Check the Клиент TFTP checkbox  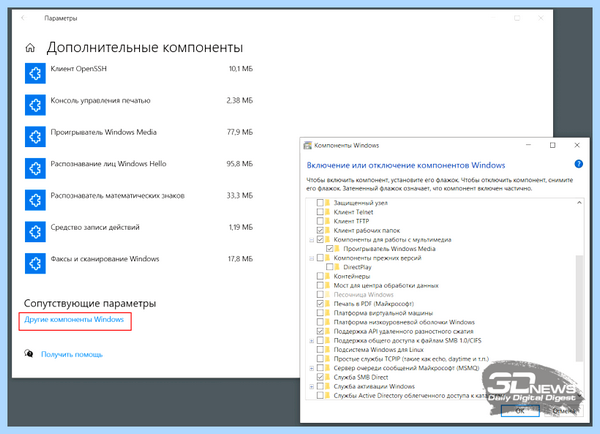pos(320,221)
